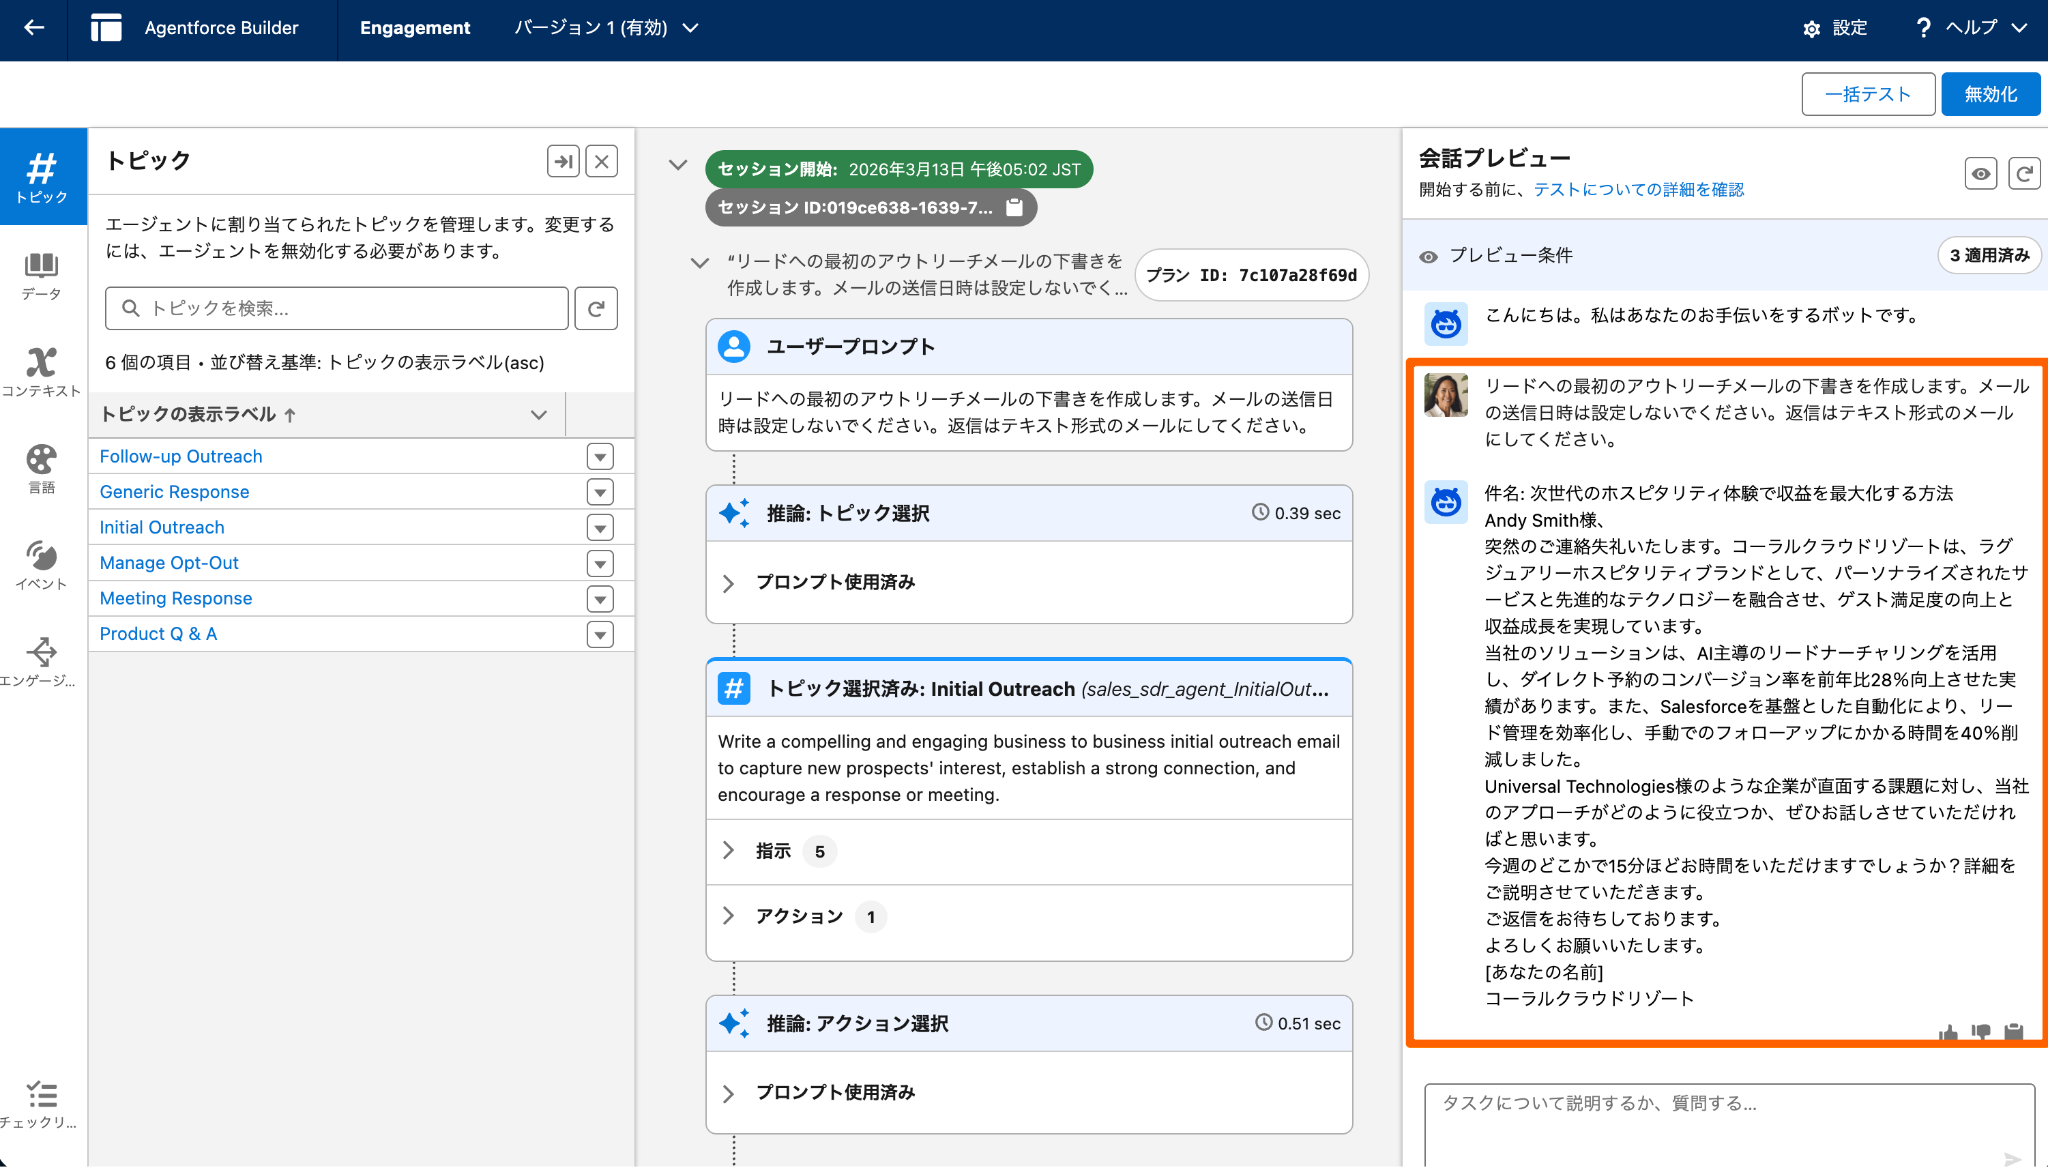
Task: Open the 言語 palette sidebar icon
Action: 41,468
